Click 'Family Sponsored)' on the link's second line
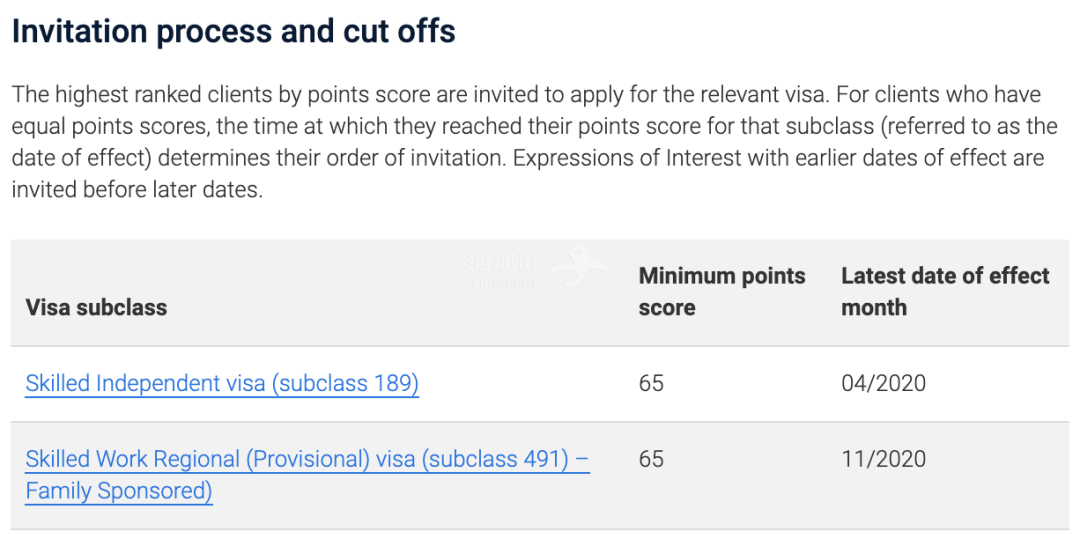This screenshot has width=1080, height=539. tap(118, 491)
